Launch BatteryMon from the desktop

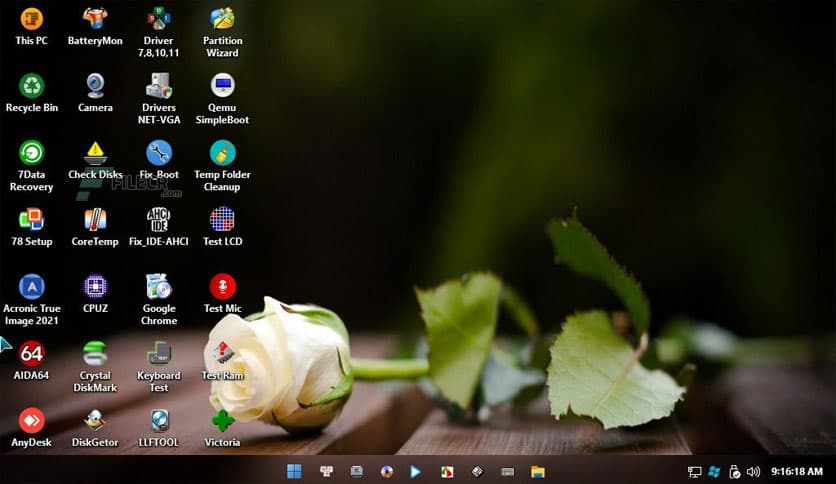tap(95, 20)
